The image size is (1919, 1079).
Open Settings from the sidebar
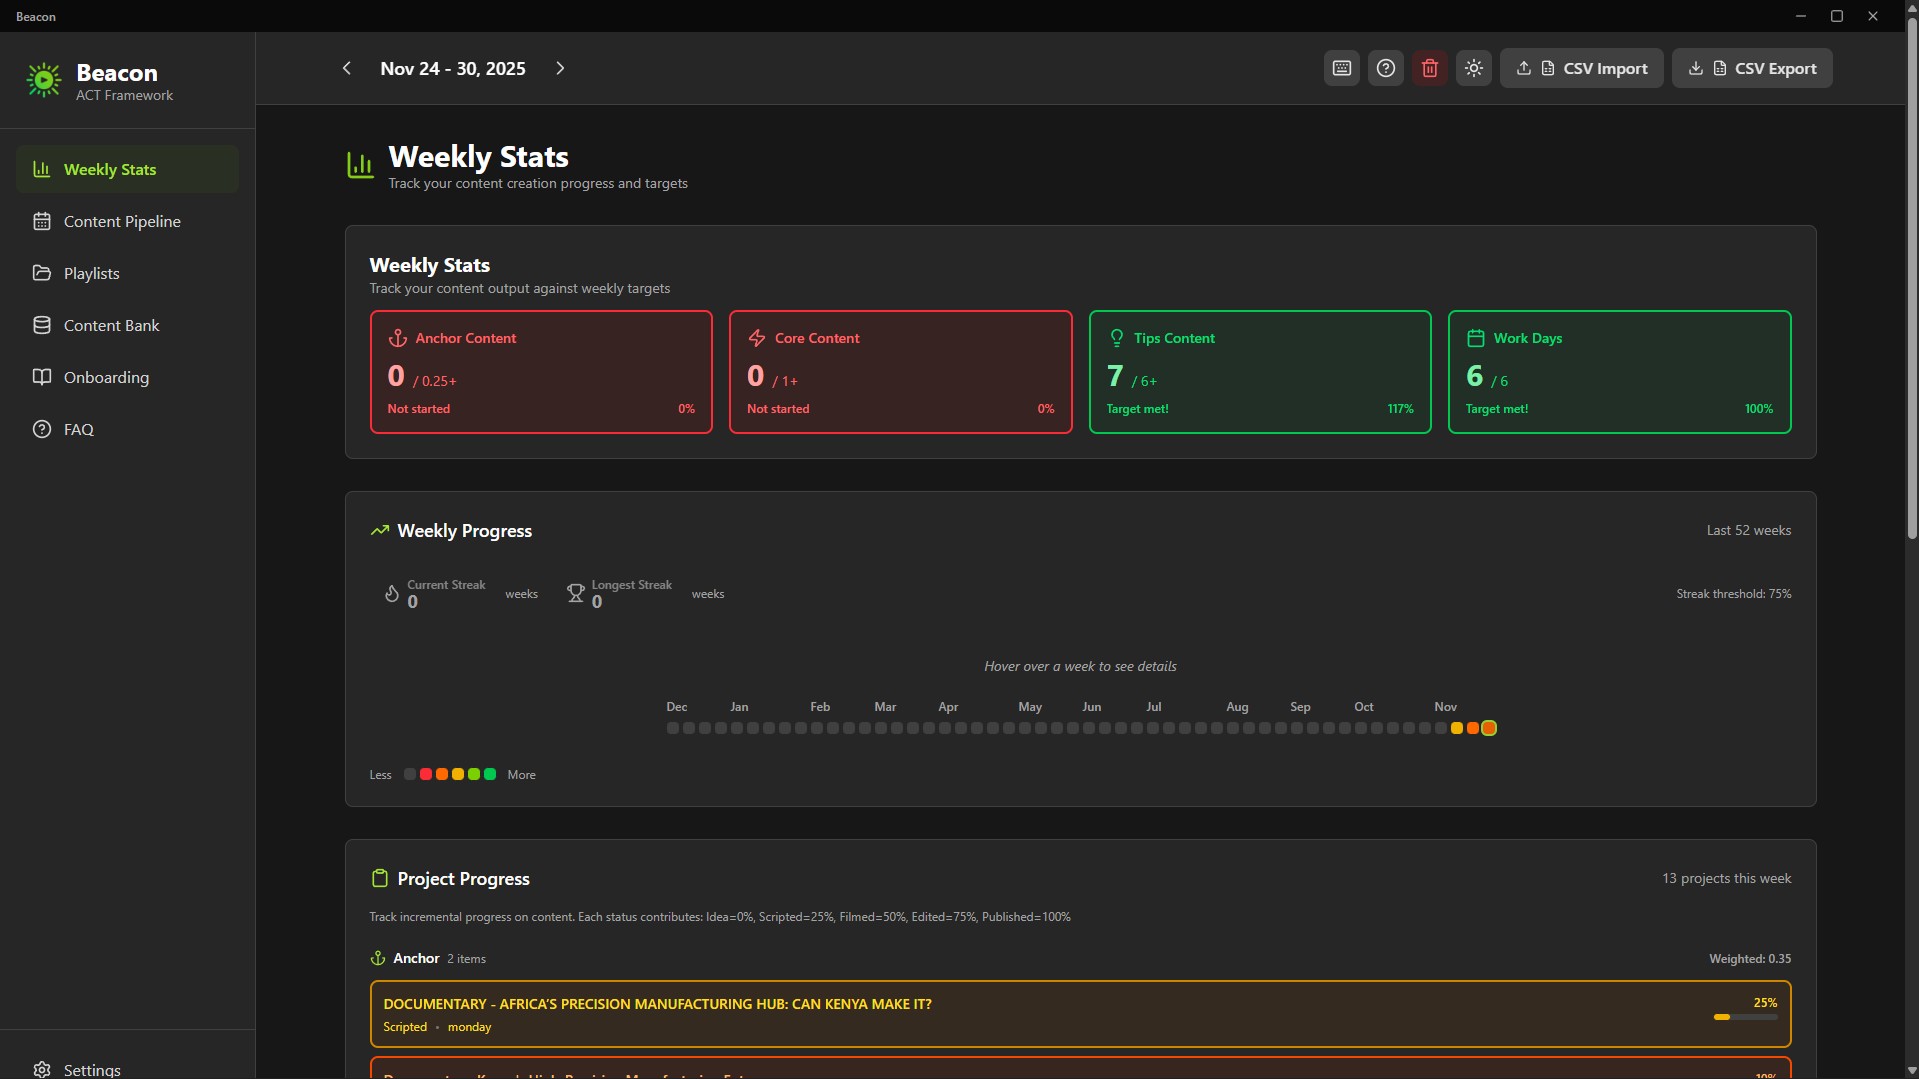pyautogui.click(x=89, y=1068)
